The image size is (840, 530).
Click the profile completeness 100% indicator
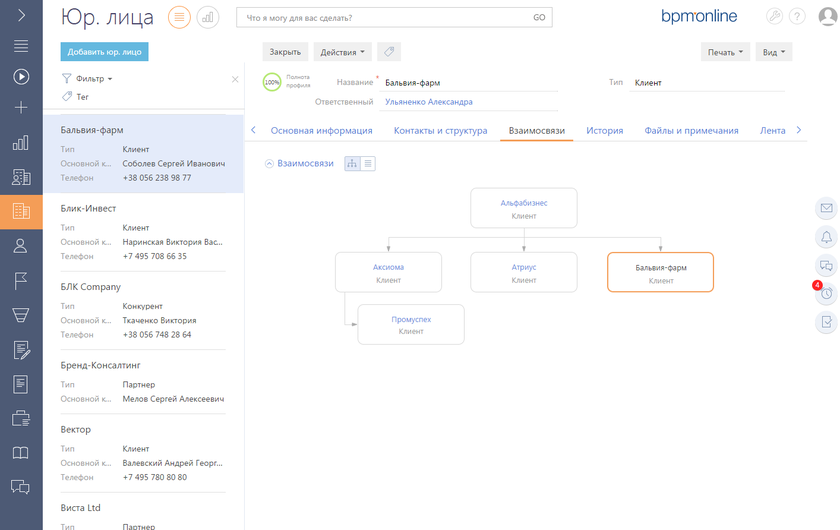[272, 83]
